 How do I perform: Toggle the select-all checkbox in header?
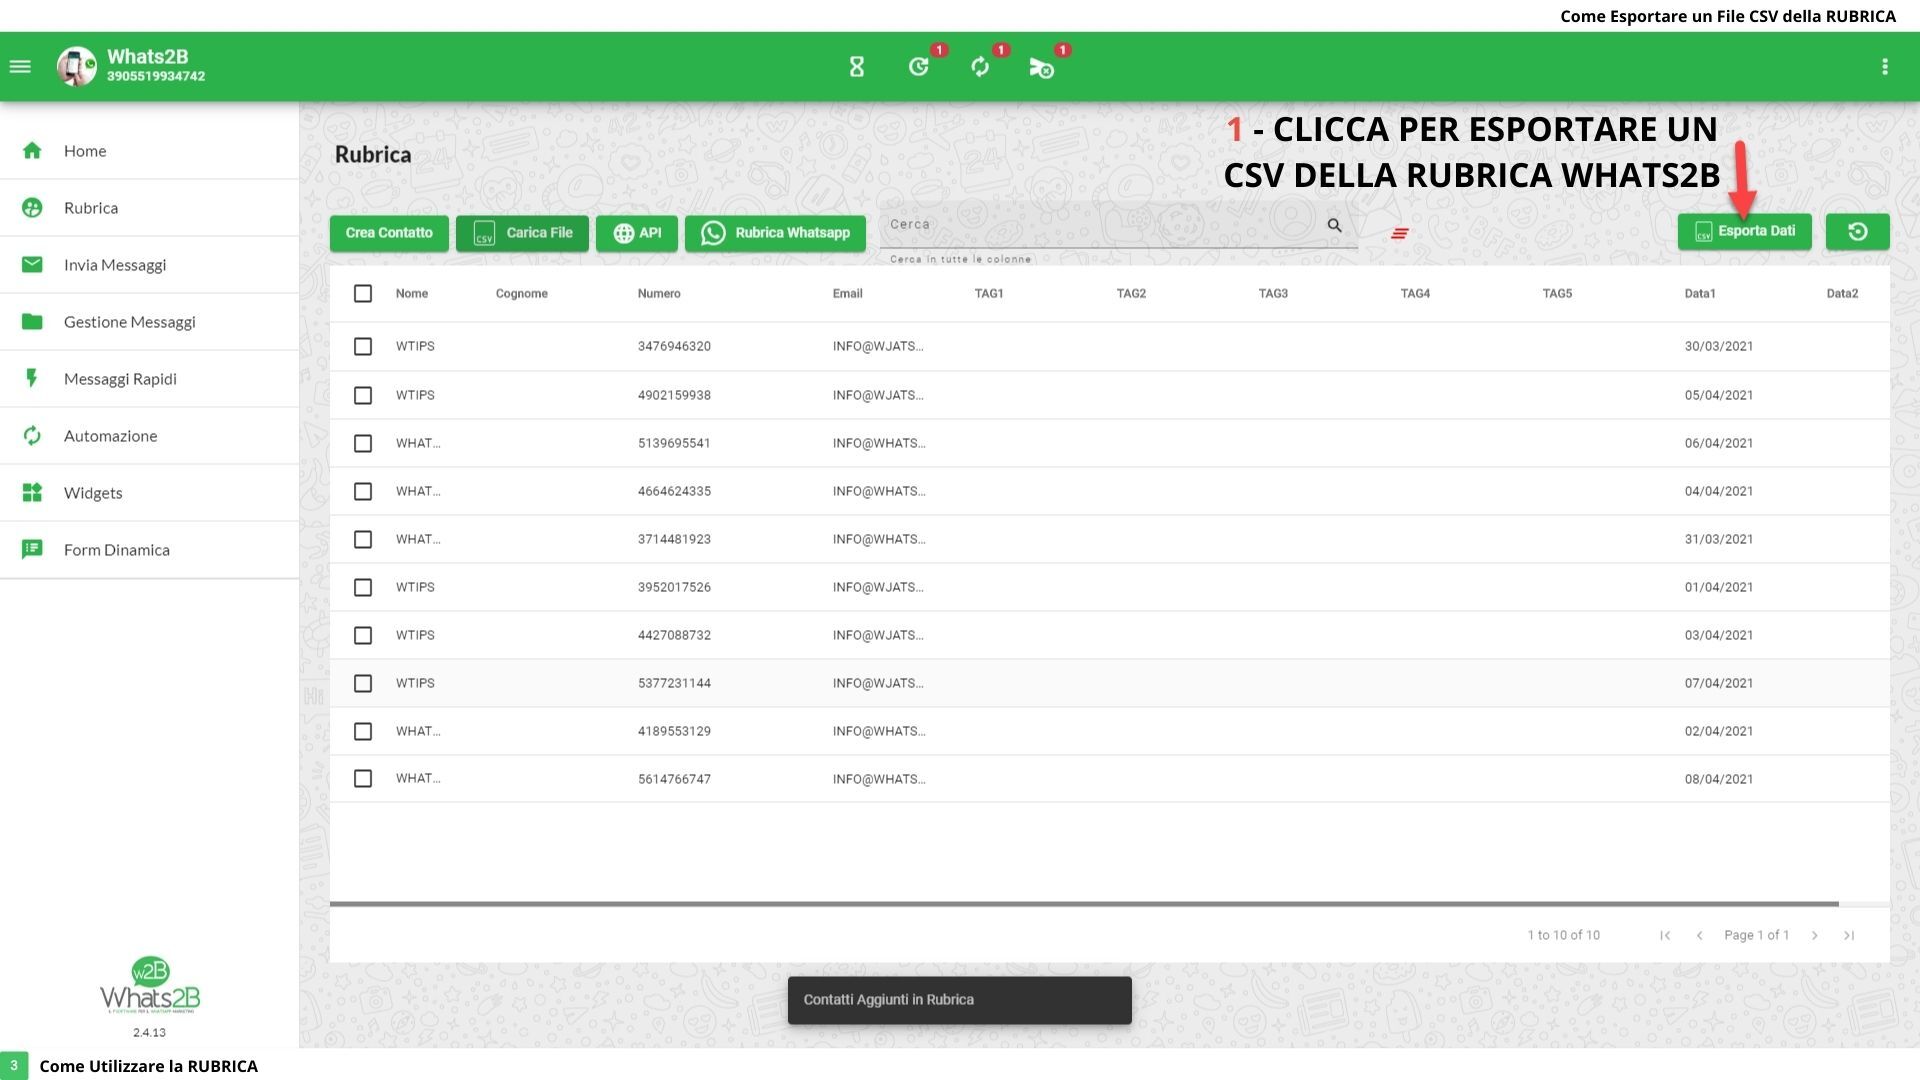pyautogui.click(x=363, y=293)
